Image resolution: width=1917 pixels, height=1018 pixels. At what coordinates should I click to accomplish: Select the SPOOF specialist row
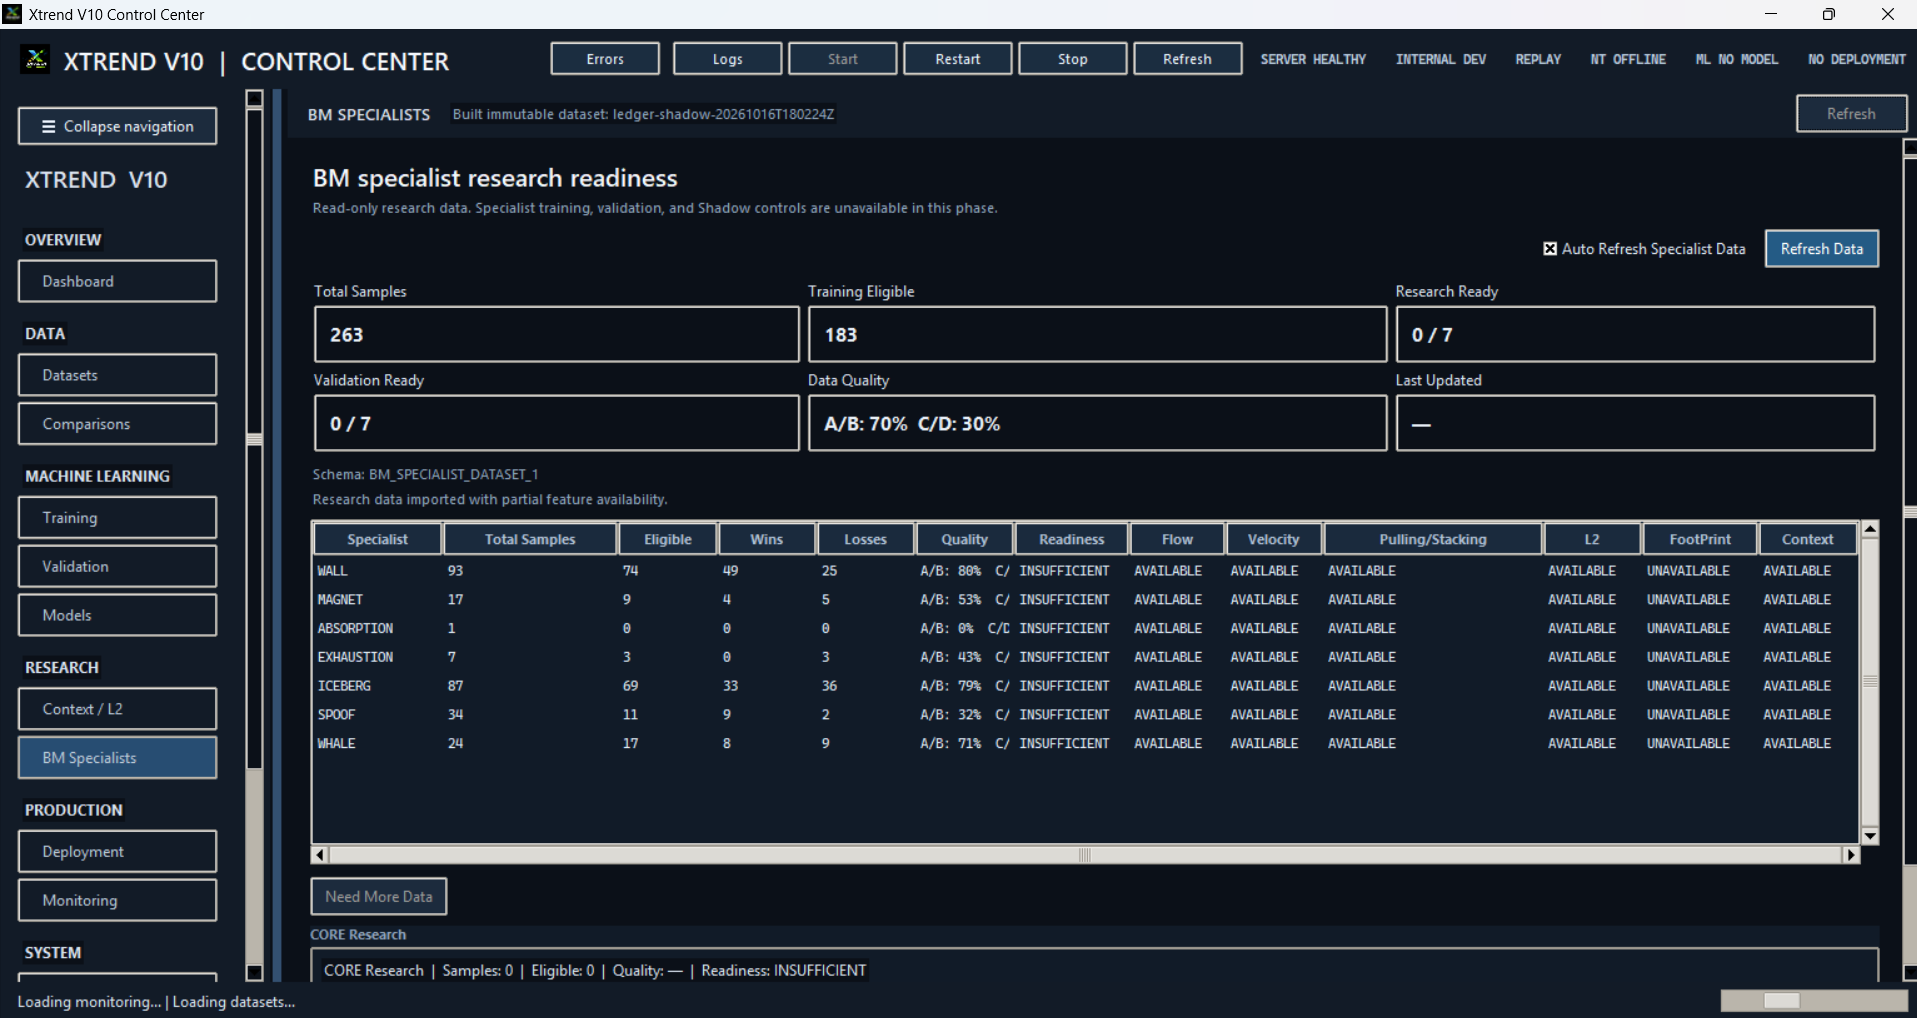click(1085, 715)
